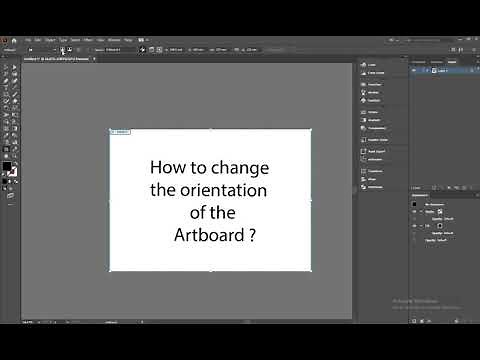Open the Gradient panel icon
The width and height of the screenshot is (480, 360).
click(364, 120)
